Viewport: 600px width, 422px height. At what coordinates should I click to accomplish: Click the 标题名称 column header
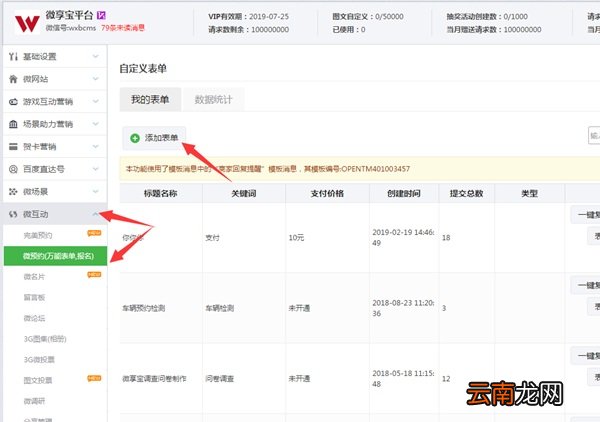(161, 194)
